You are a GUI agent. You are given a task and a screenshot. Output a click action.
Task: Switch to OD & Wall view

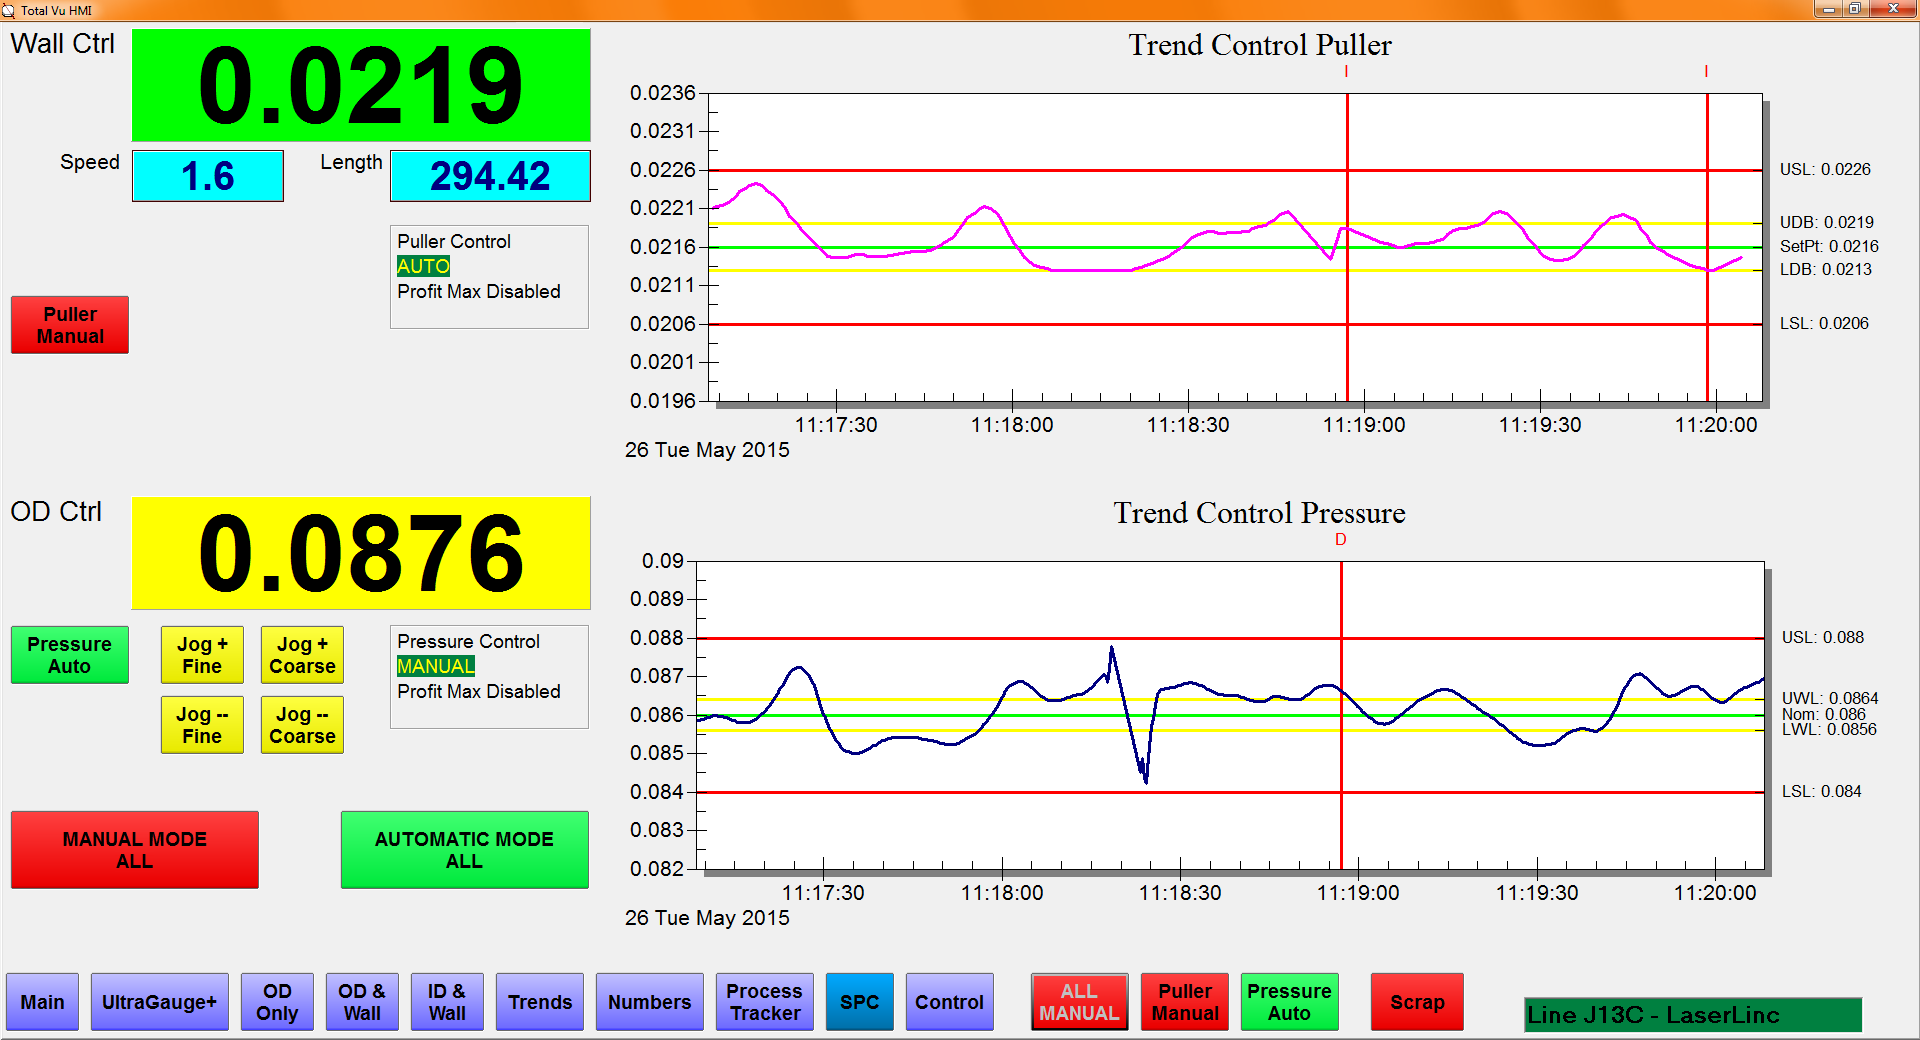click(362, 1002)
